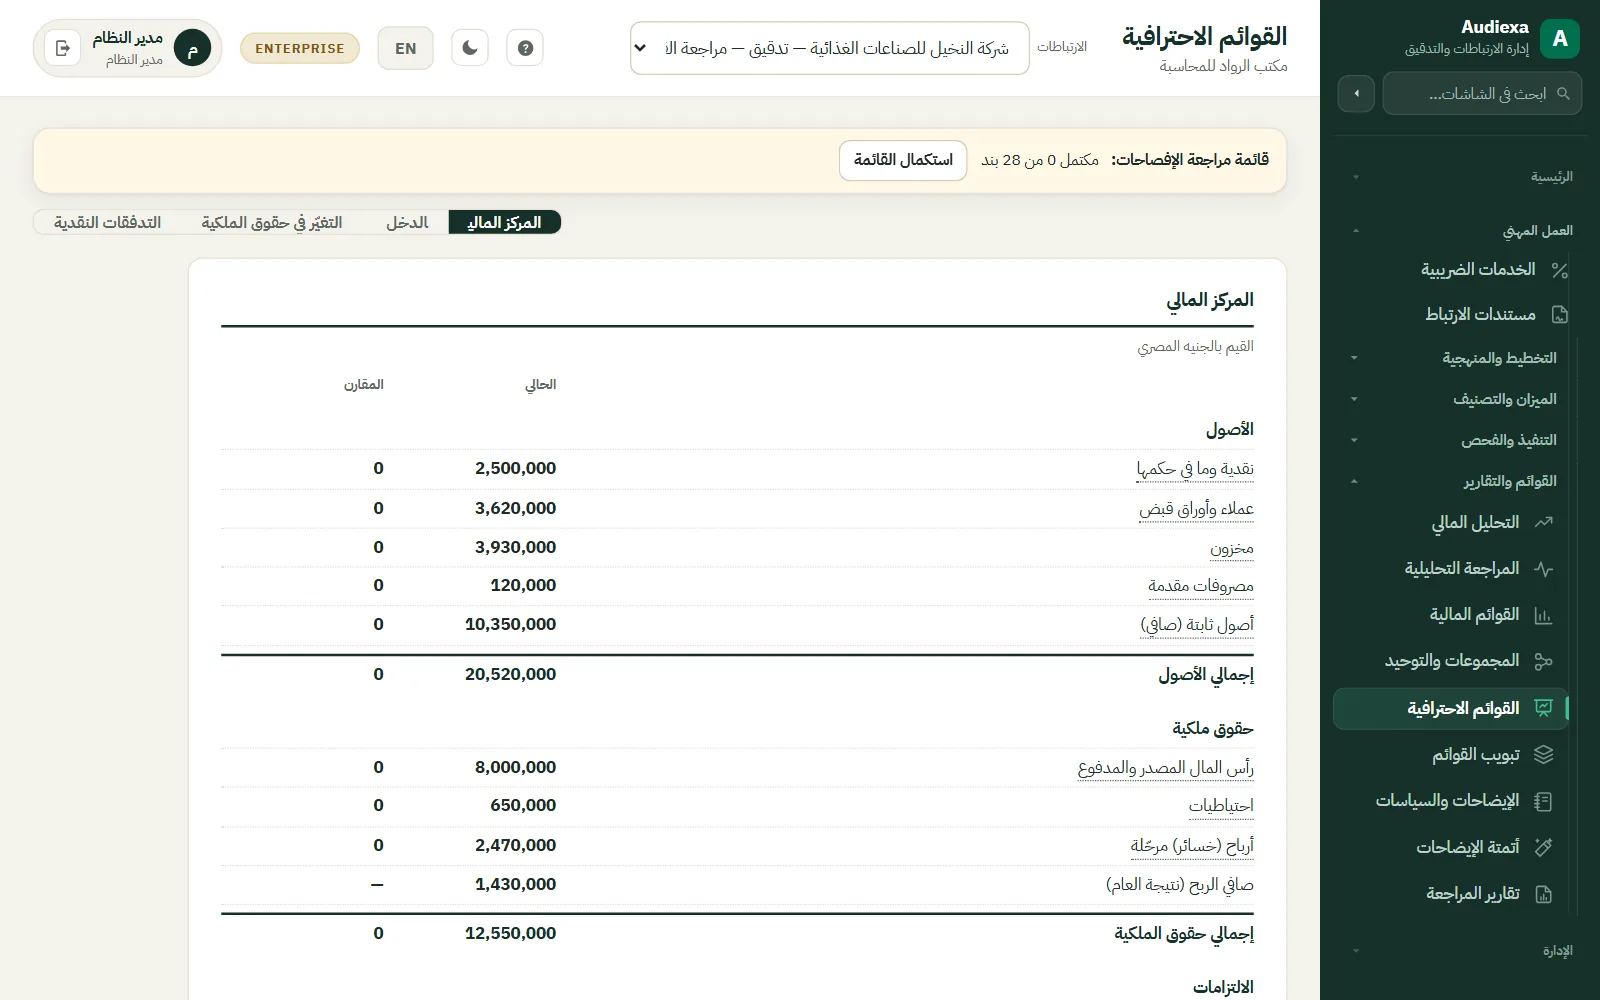
Task: Expand التخطيط والمنهجية group
Action: (1452, 358)
